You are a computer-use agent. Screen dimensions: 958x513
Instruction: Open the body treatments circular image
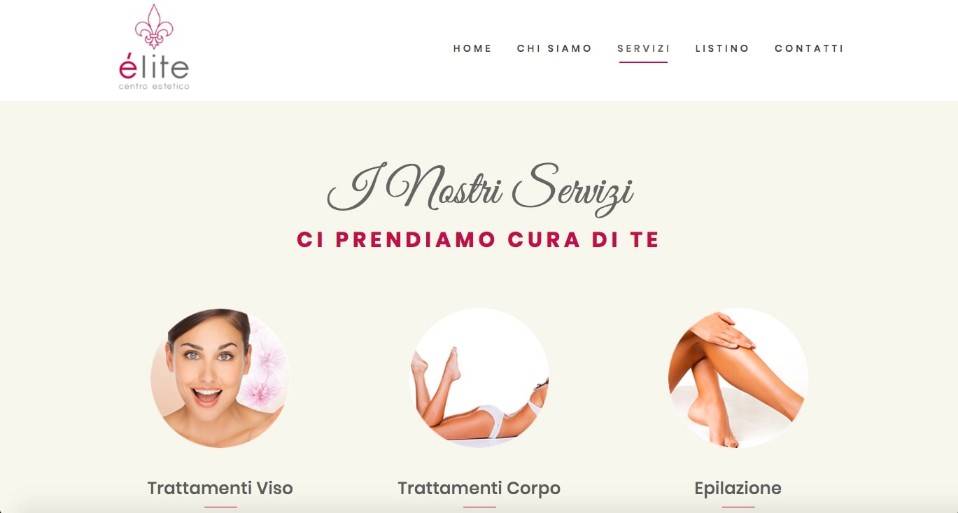point(479,378)
